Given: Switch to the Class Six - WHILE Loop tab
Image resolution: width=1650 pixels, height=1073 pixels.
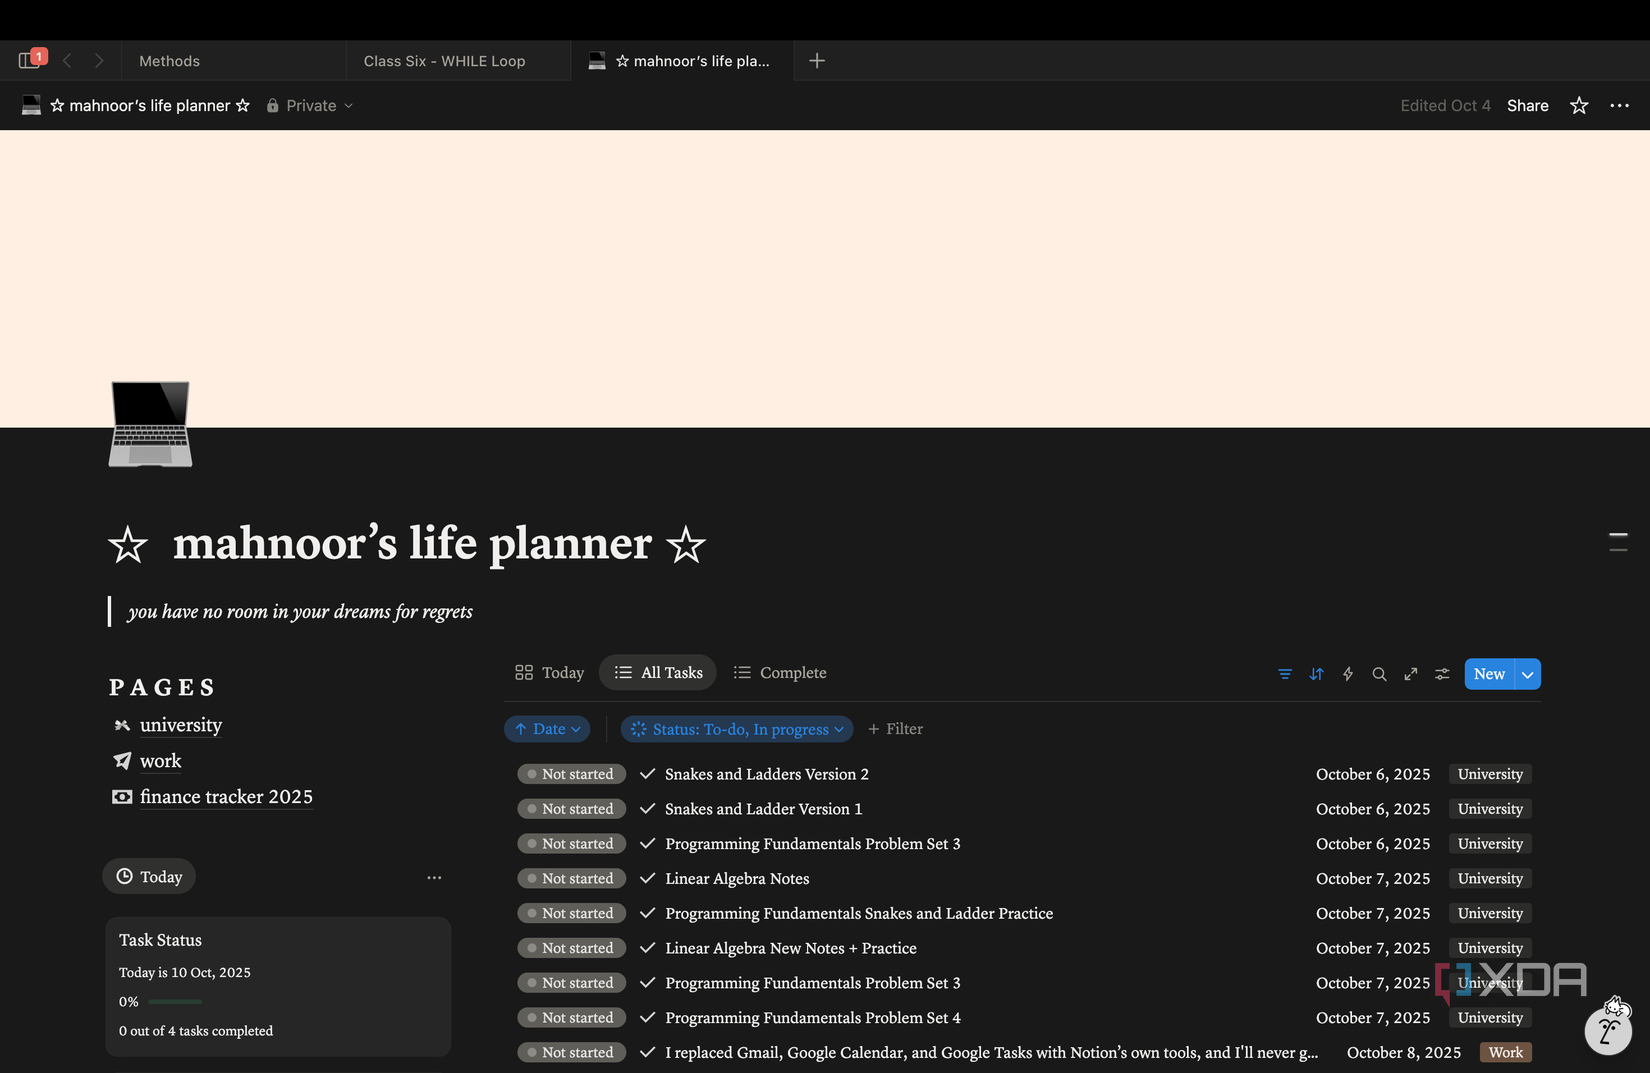Looking at the screenshot, I should (444, 60).
